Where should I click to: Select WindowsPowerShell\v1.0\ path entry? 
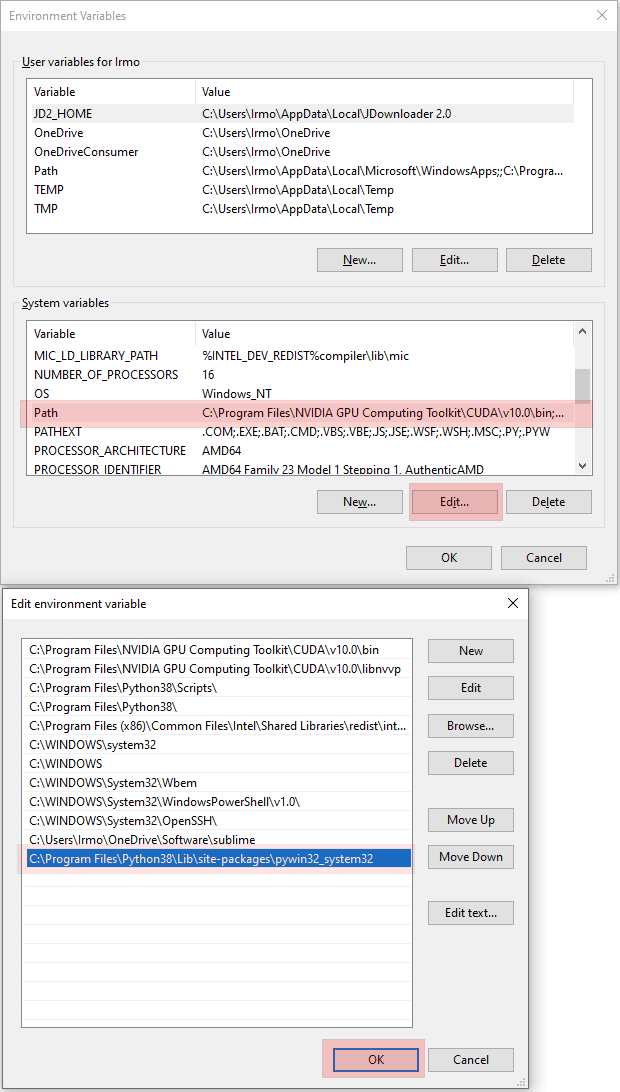click(217, 802)
